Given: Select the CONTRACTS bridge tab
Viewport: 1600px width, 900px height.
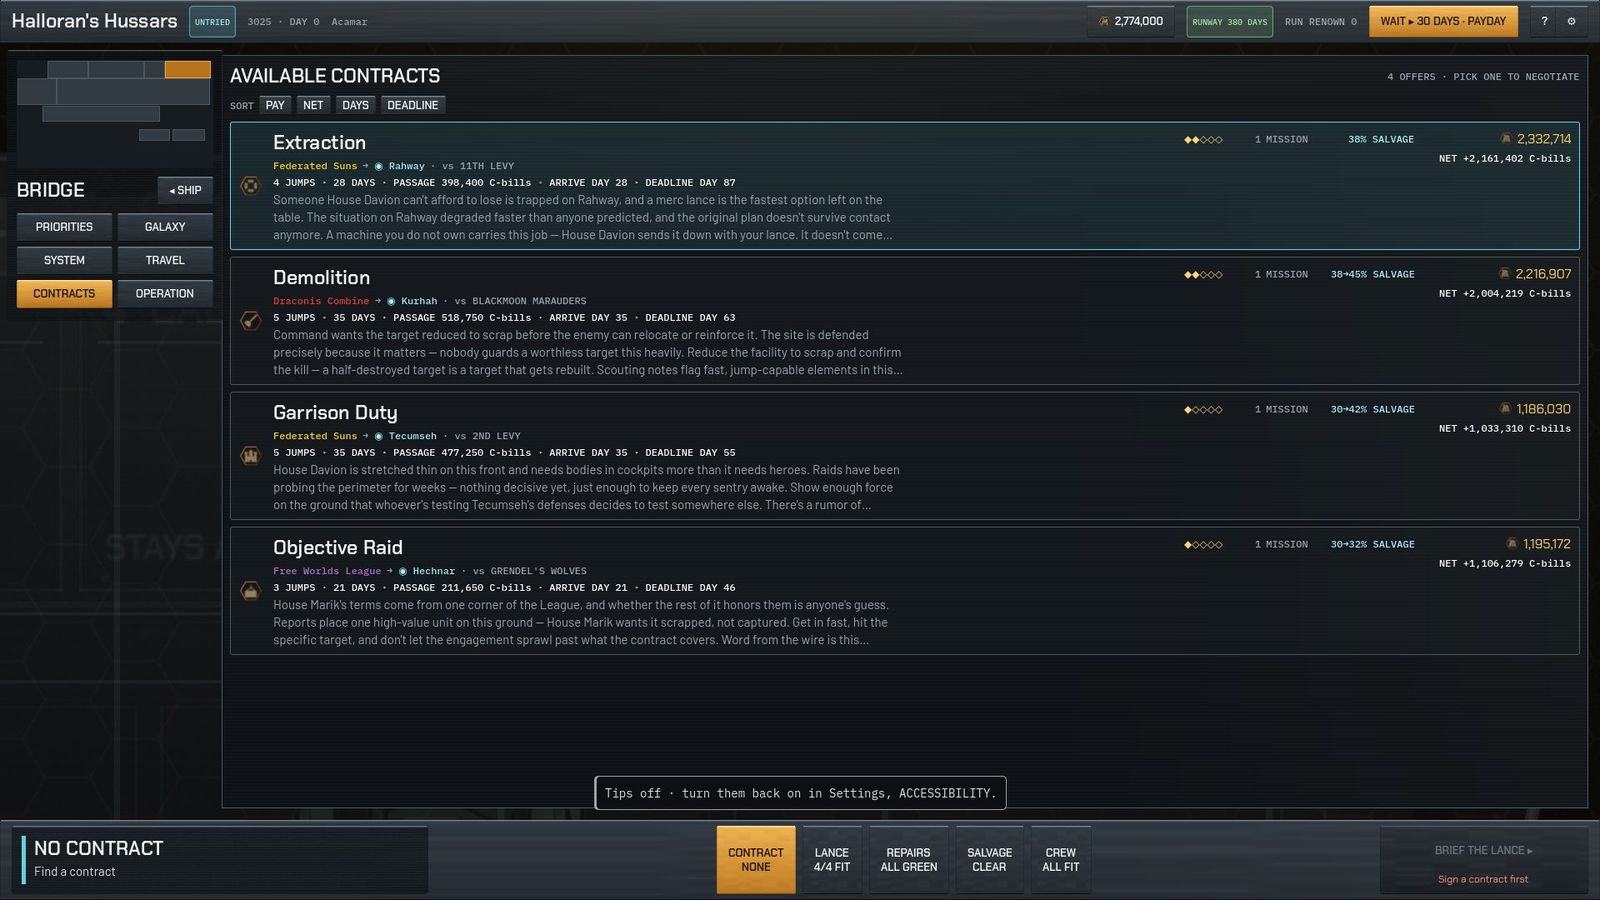Looking at the screenshot, I should pyautogui.click(x=64, y=293).
